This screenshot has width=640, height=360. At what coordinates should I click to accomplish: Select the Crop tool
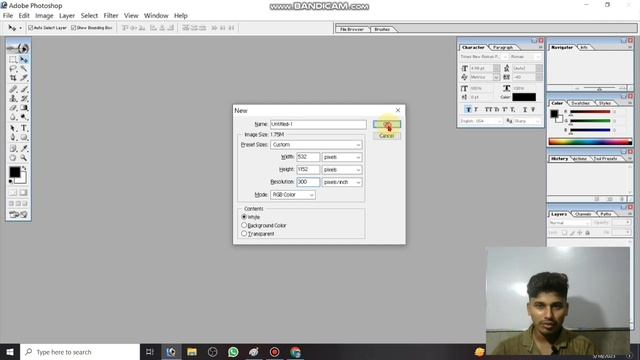click(x=13, y=78)
